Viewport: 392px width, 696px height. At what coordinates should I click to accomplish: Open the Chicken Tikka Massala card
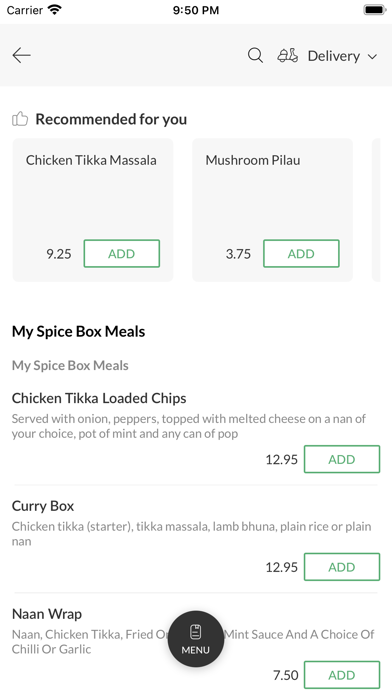pos(93,210)
